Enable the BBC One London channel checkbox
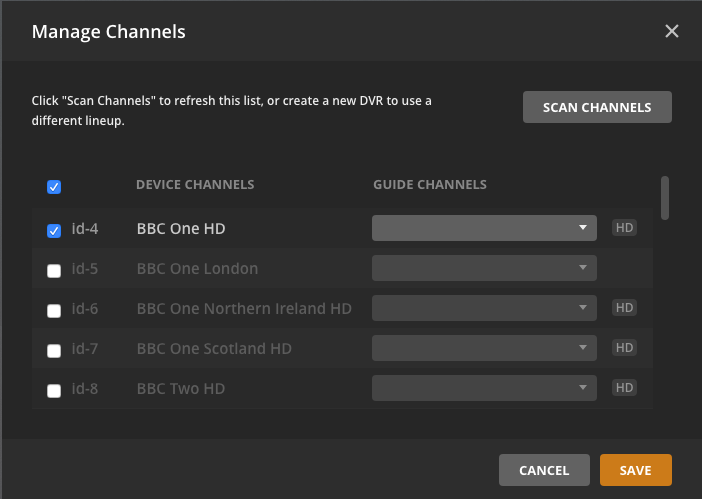702x499 pixels. pos(54,271)
